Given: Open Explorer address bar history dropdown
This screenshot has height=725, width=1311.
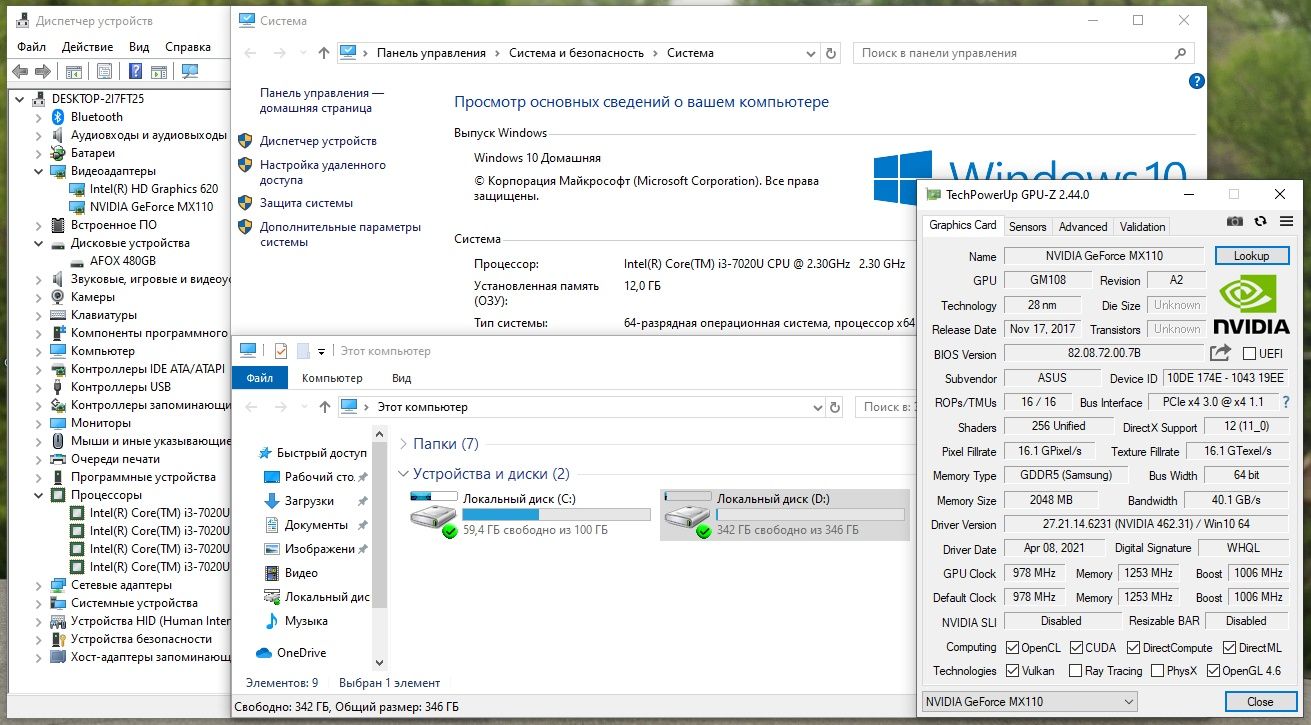Looking at the screenshot, I should tap(817, 407).
